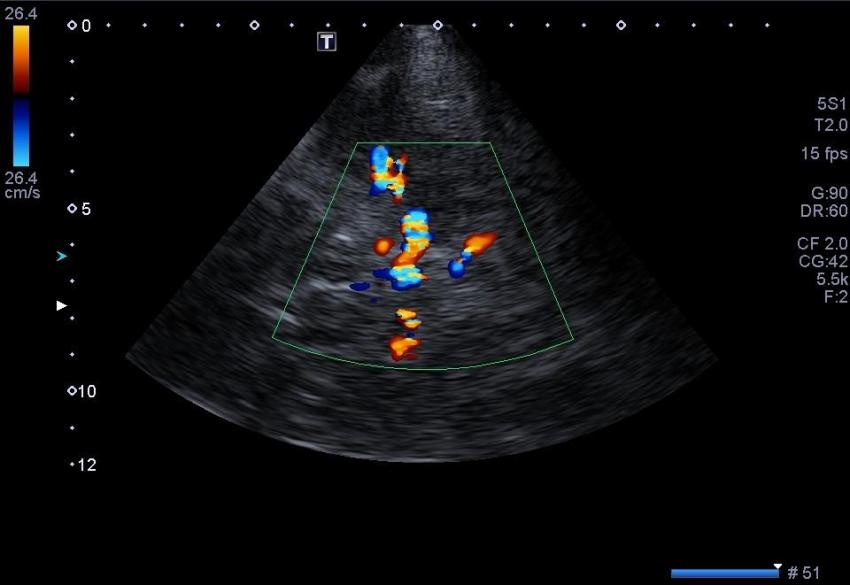The width and height of the screenshot is (850, 586).
Task: Click the cyan focus arrow on depth scale
Action: 62,257
